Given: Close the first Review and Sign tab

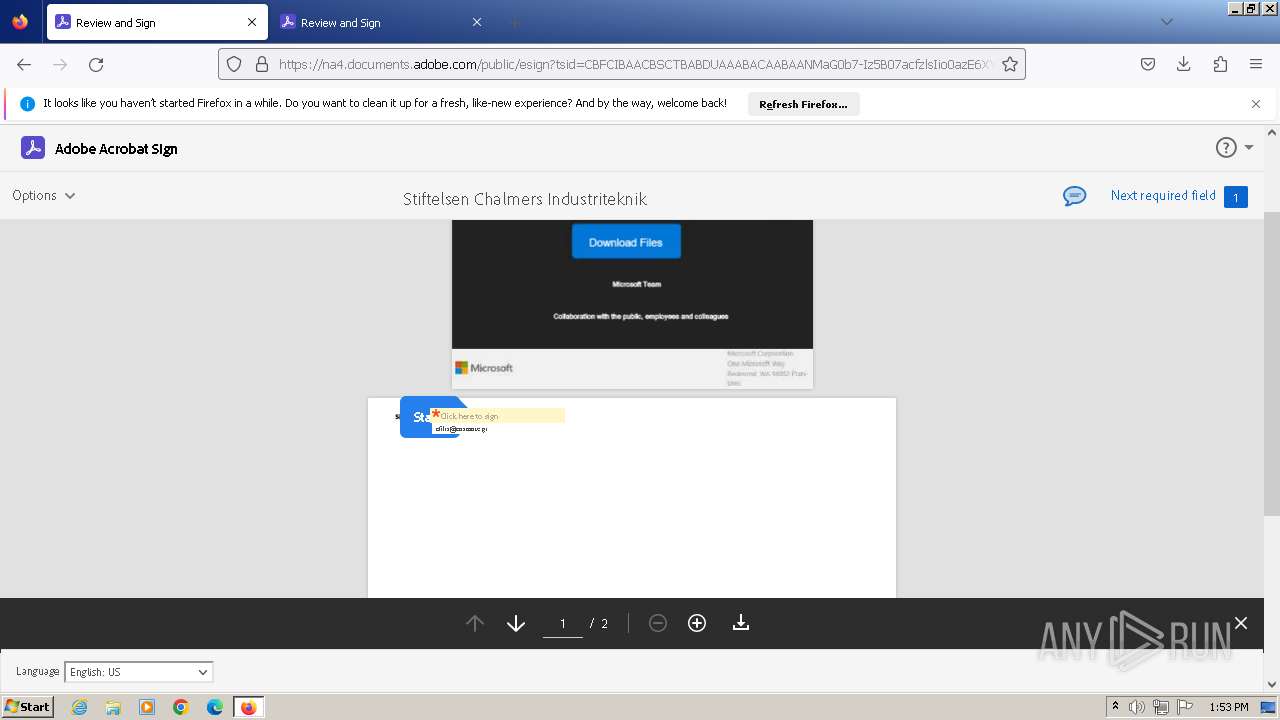Looking at the screenshot, I should [x=252, y=22].
